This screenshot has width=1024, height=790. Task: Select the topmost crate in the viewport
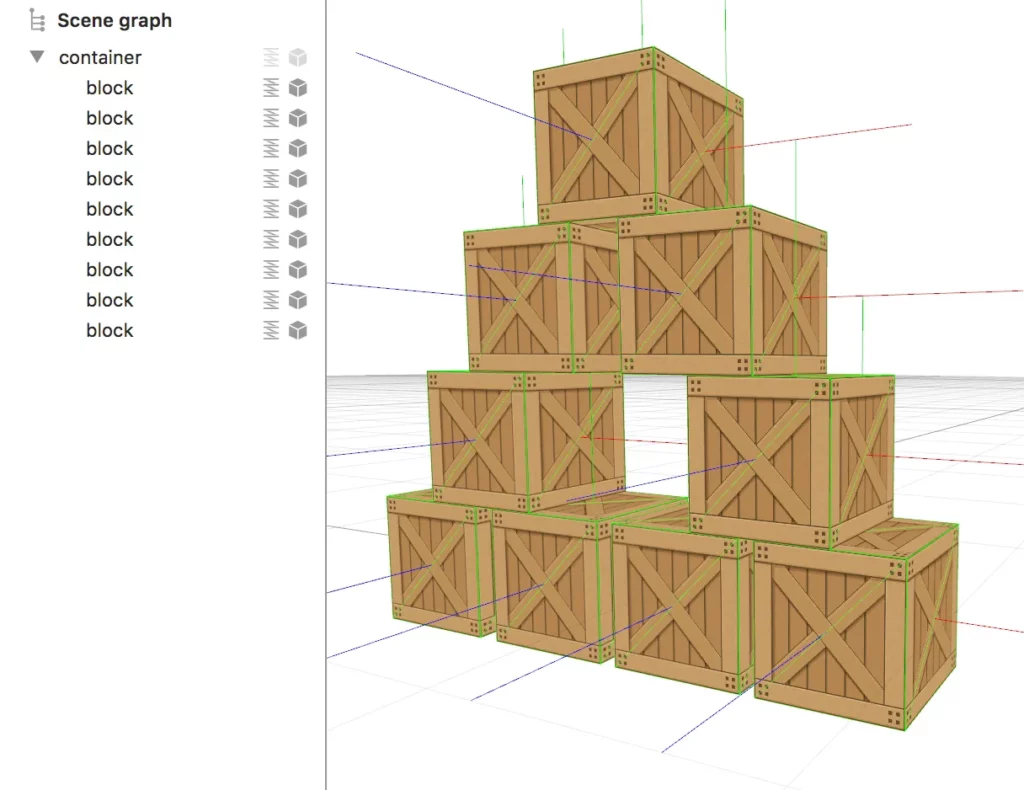(x=637, y=134)
